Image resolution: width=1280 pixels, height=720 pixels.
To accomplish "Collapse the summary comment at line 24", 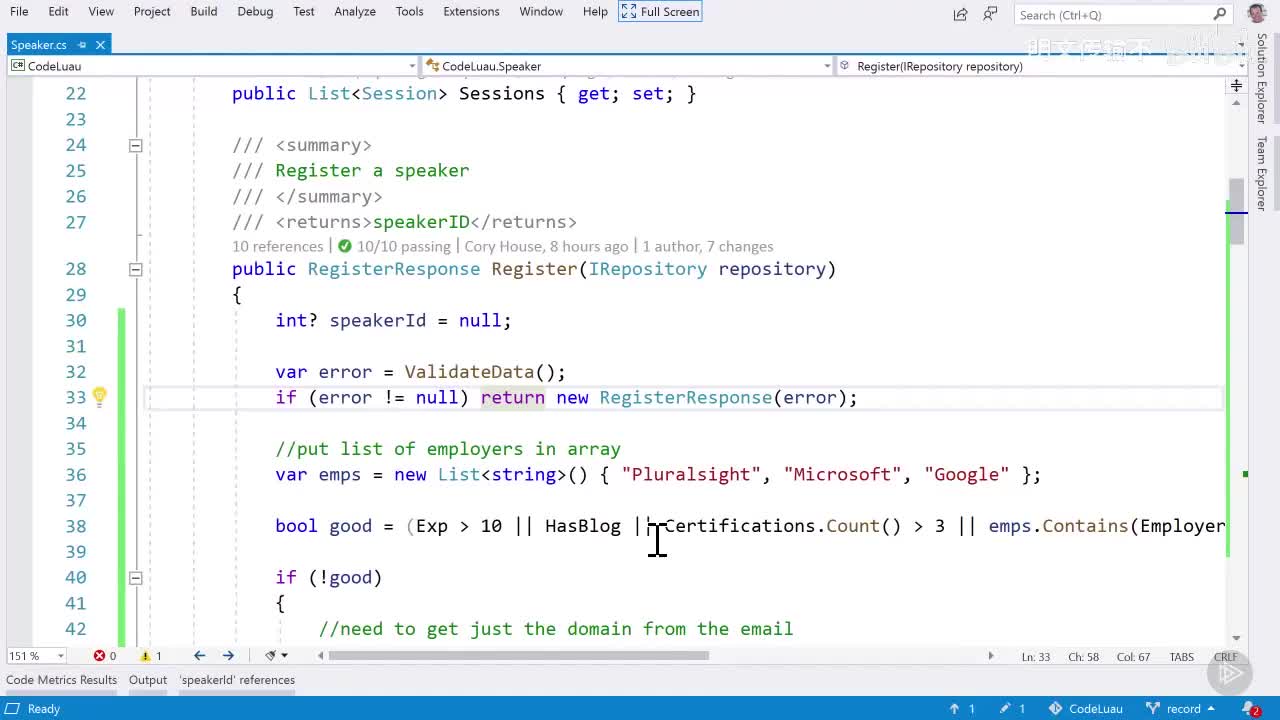I will [x=135, y=145].
